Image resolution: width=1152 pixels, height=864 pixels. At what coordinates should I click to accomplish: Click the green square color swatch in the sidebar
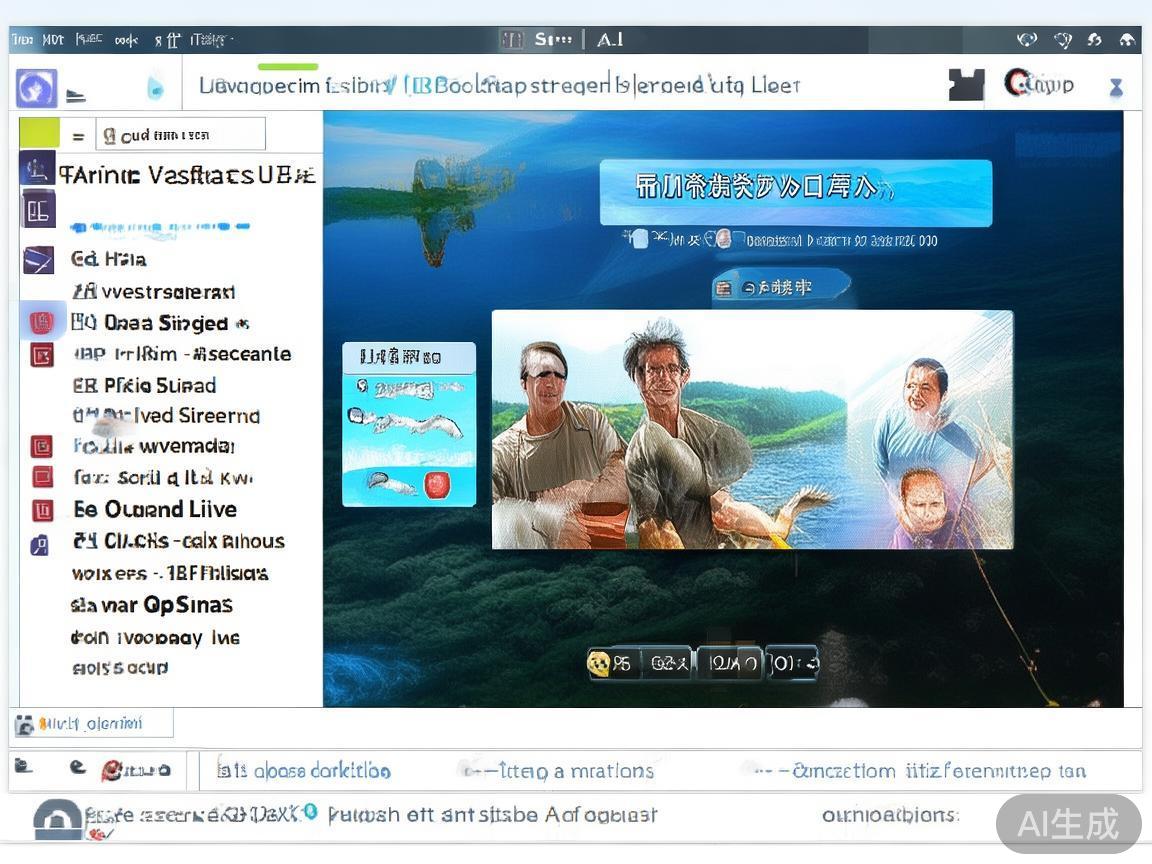[39, 132]
